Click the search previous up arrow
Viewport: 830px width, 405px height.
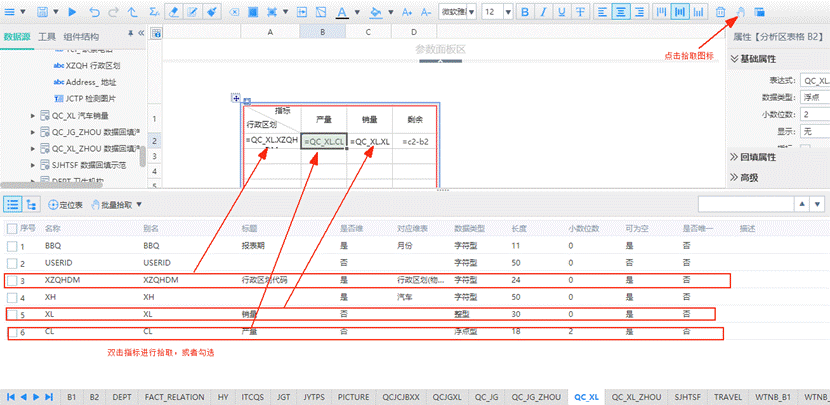(x=802, y=204)
